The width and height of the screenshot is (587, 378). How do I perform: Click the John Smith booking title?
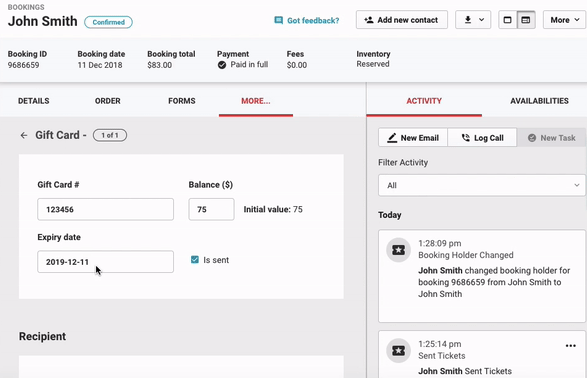pyautogui.click(x=43, y=21)
